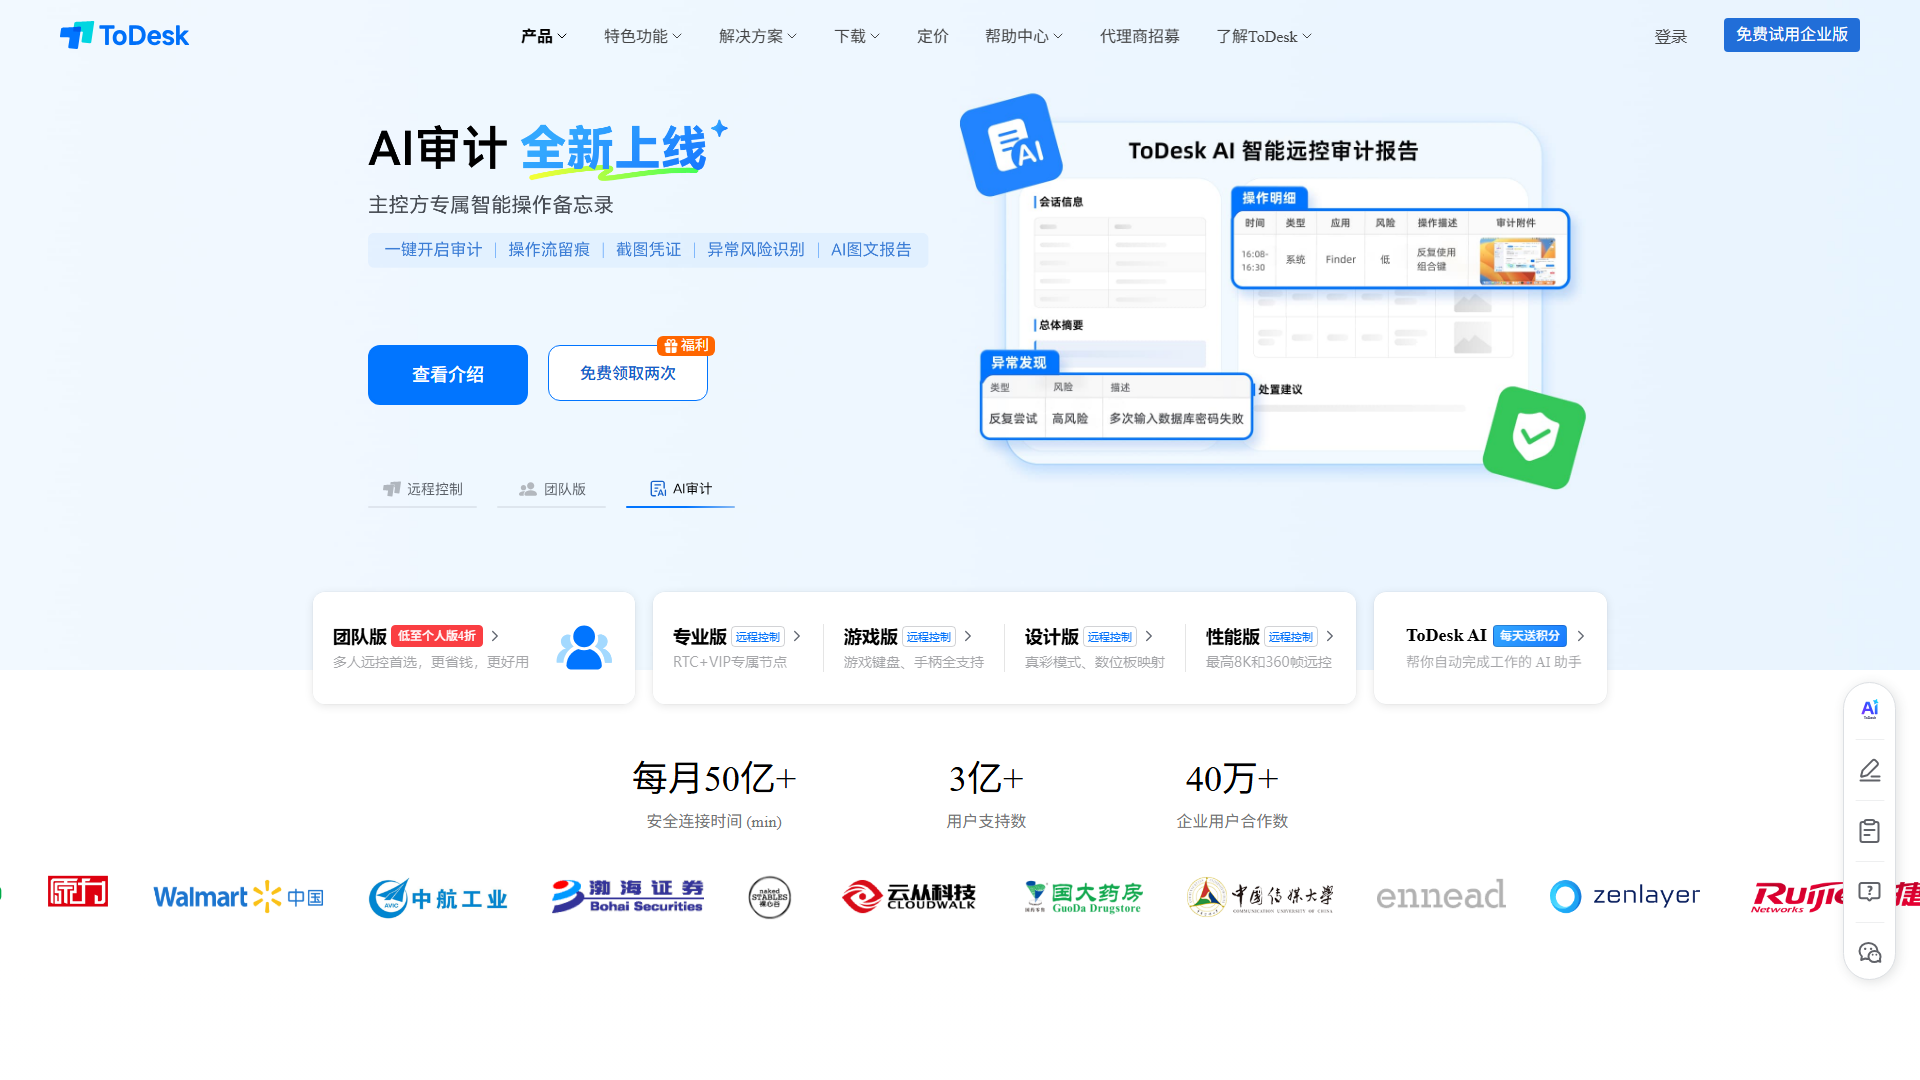Expand the 产品 dropdown menu
Image resolution: width=1920 pixels, height=1080 pixels.
(x=544, y=36)
